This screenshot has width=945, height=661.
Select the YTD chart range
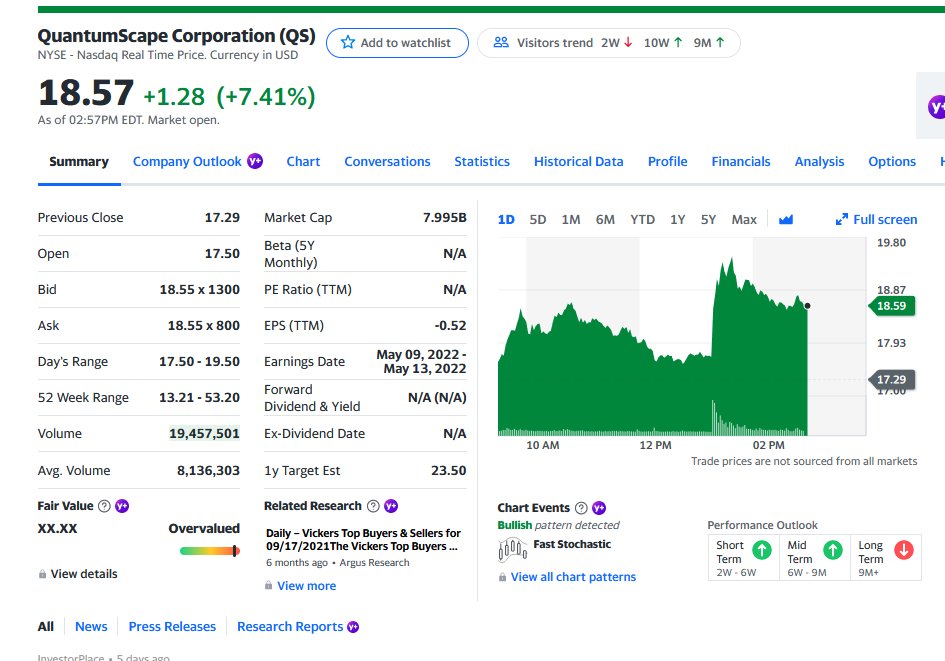tap(642, 219)
